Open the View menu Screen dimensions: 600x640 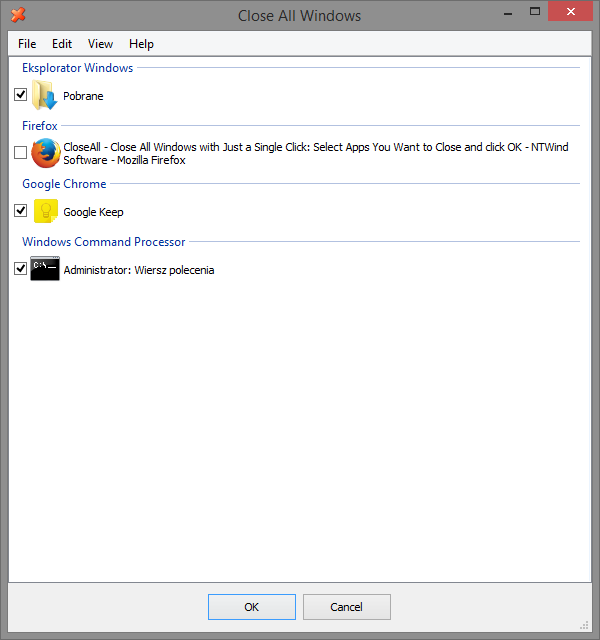click(100, 44)
